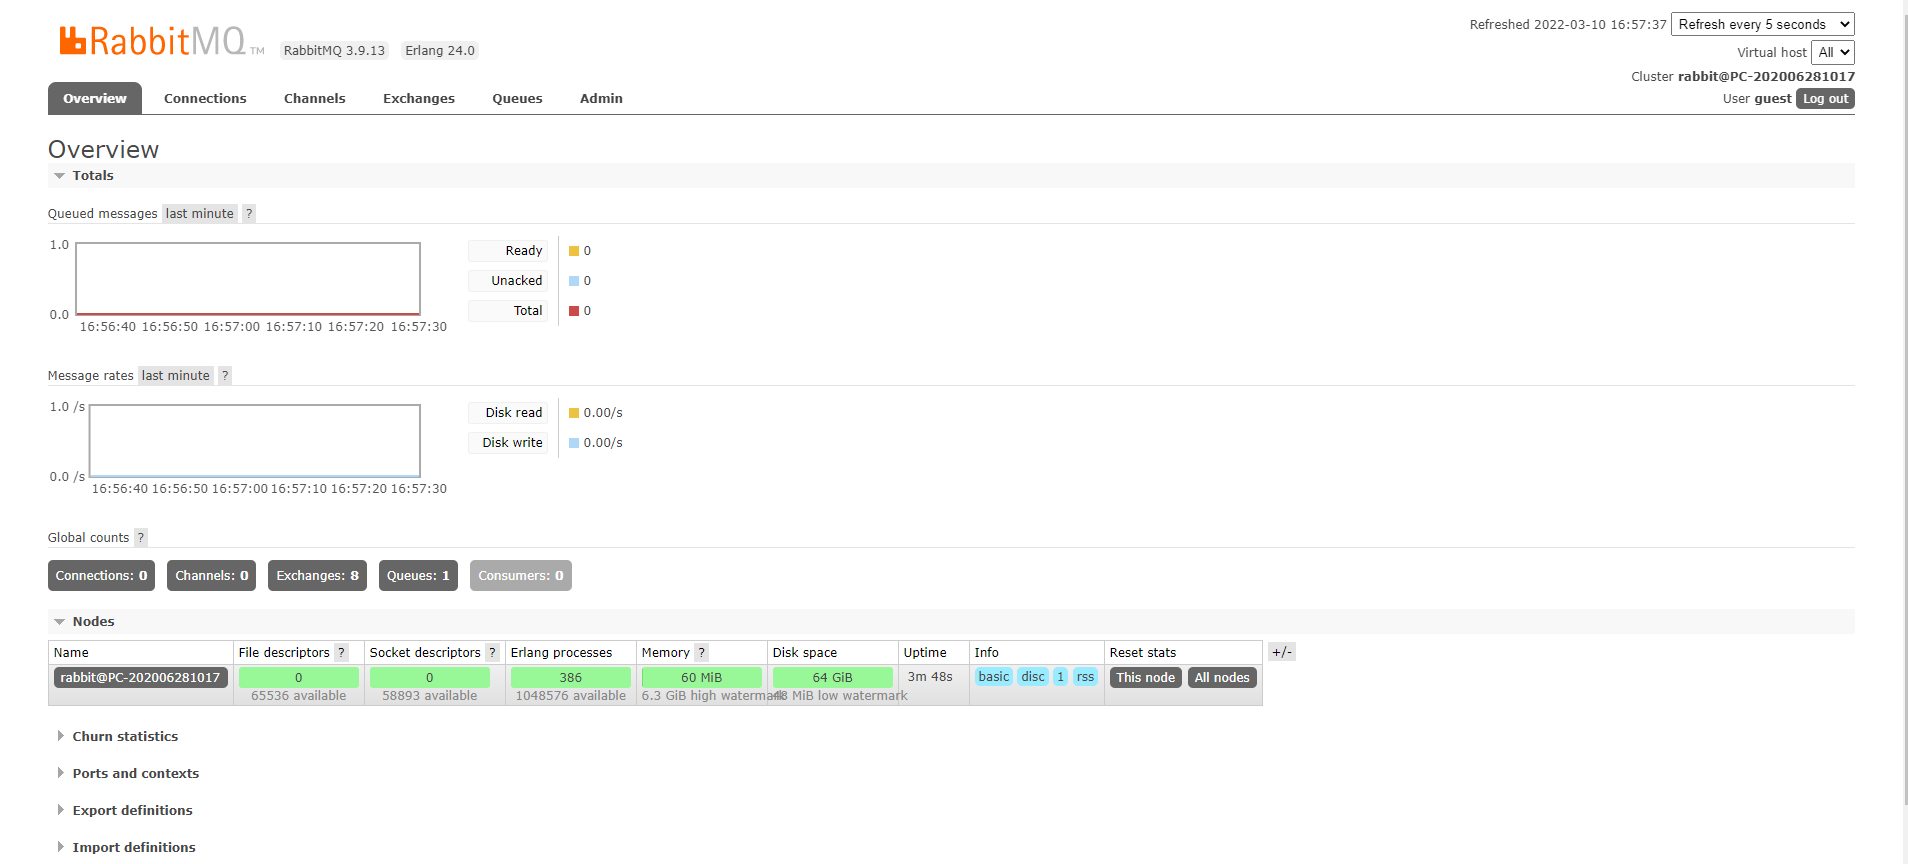The image size is (1908, 864).
Task: Click the Disk write legend swatch
Action: pos(574,443)
